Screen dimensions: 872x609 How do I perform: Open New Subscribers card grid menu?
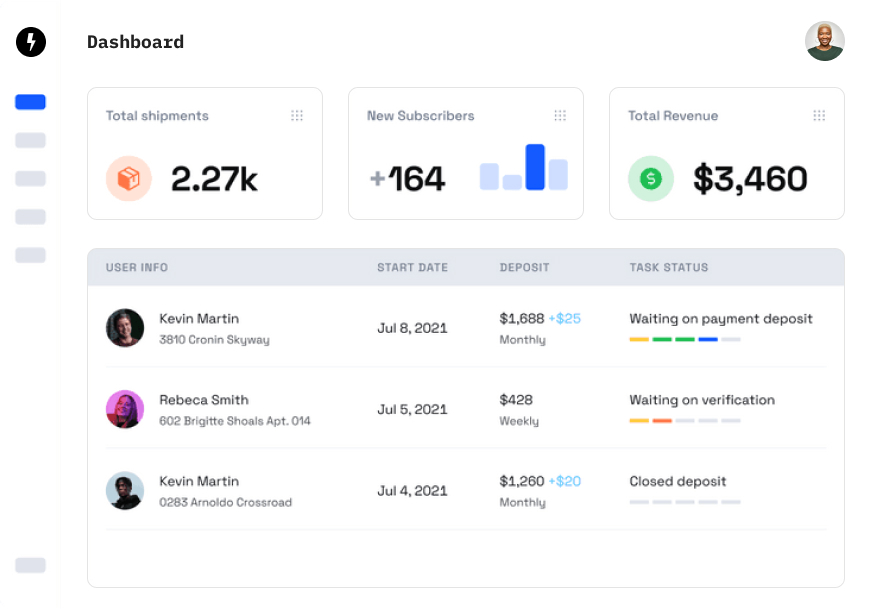(560, 116)
